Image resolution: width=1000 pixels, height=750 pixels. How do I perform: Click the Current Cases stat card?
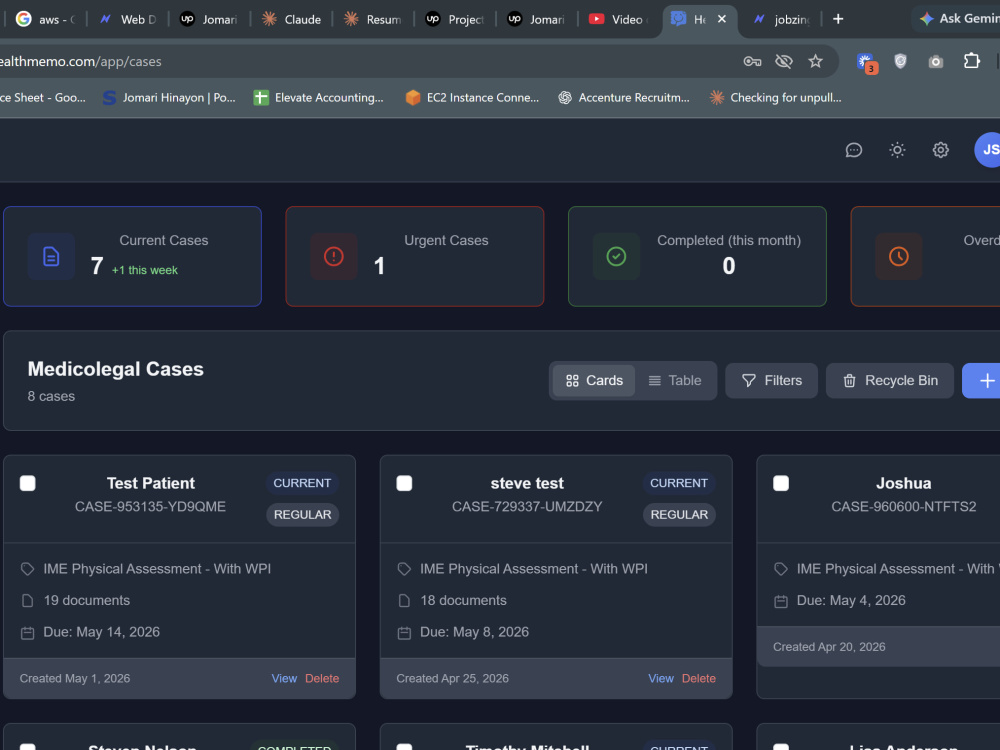(133, 256)
